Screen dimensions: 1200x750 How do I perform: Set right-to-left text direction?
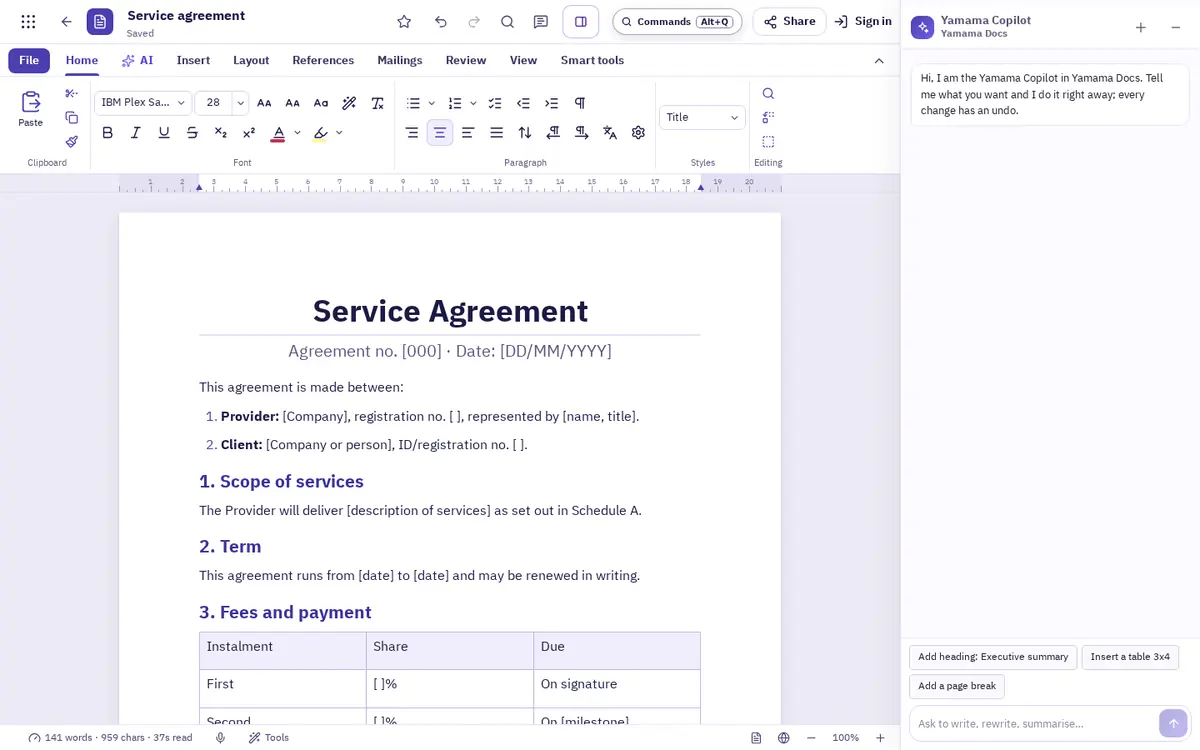click(x=553, y=132)
